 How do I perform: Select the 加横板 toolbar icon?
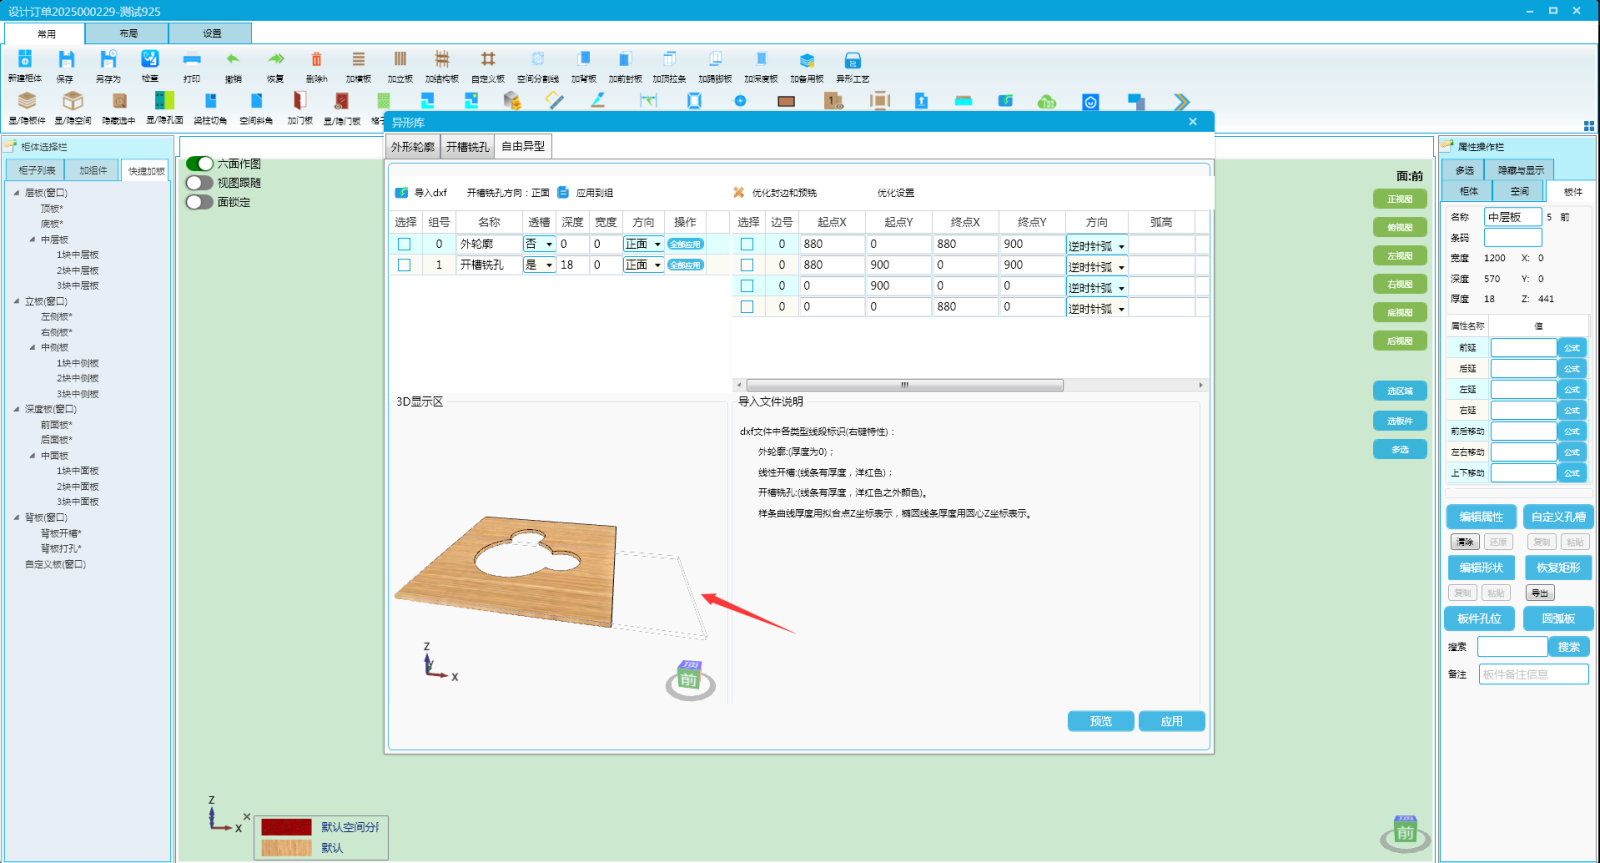coord(358,60)
